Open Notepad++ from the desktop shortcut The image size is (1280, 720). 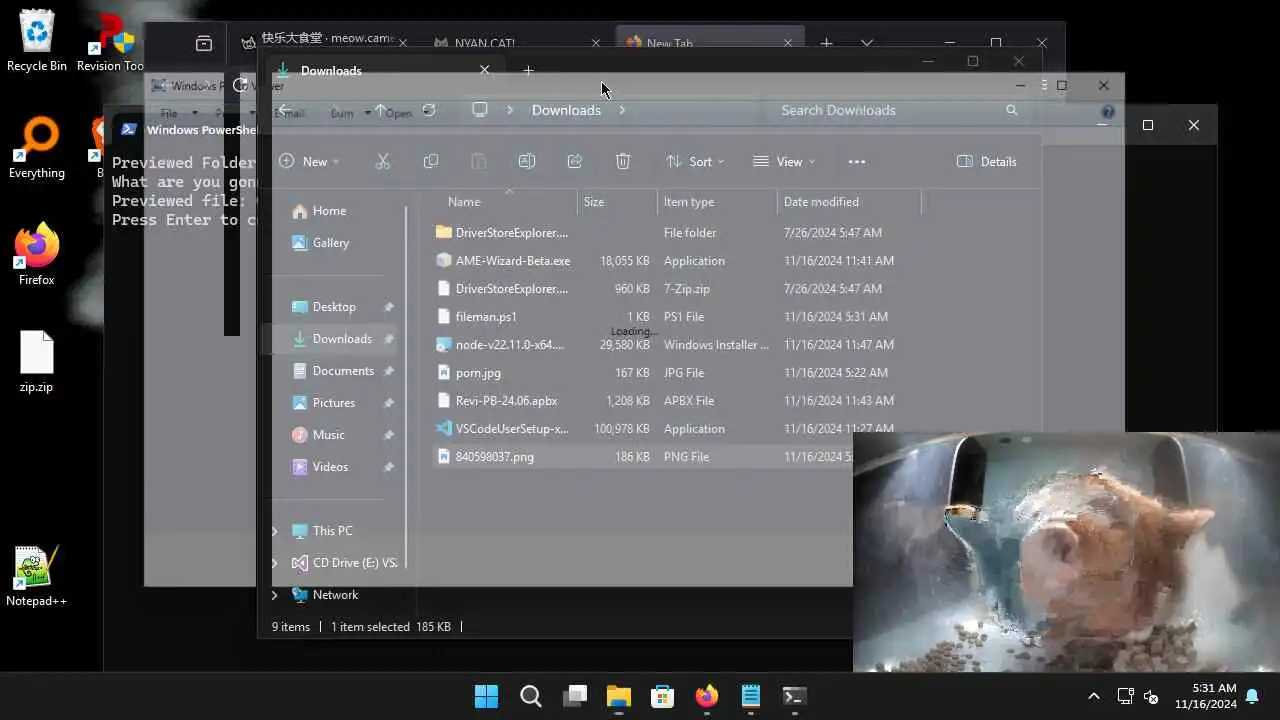37,577
